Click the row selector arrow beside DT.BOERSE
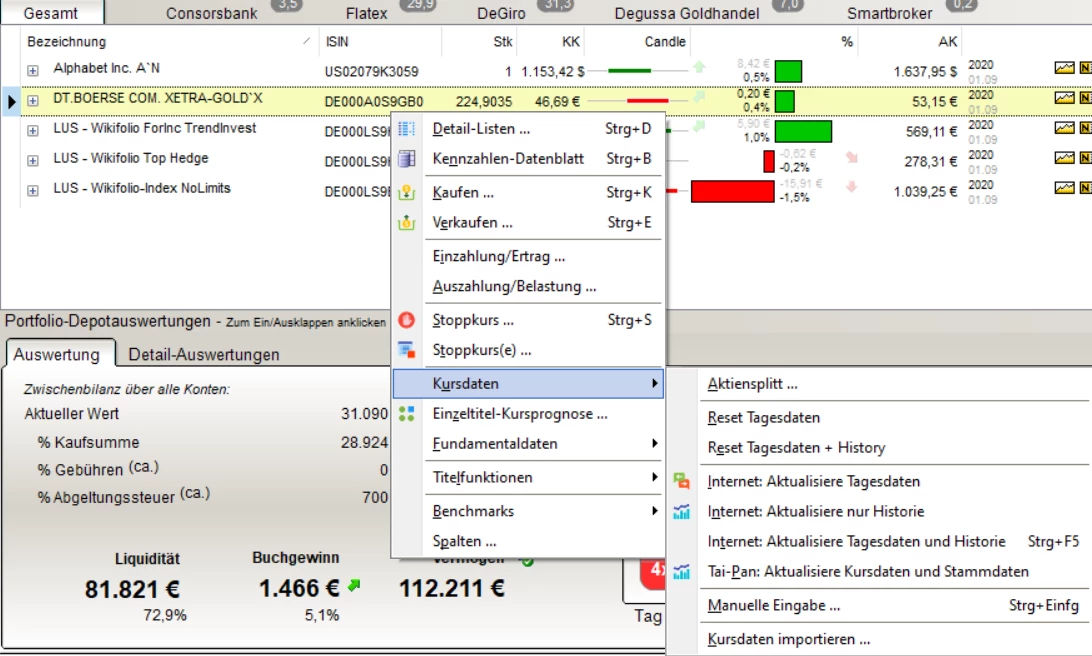 point(11,102)
